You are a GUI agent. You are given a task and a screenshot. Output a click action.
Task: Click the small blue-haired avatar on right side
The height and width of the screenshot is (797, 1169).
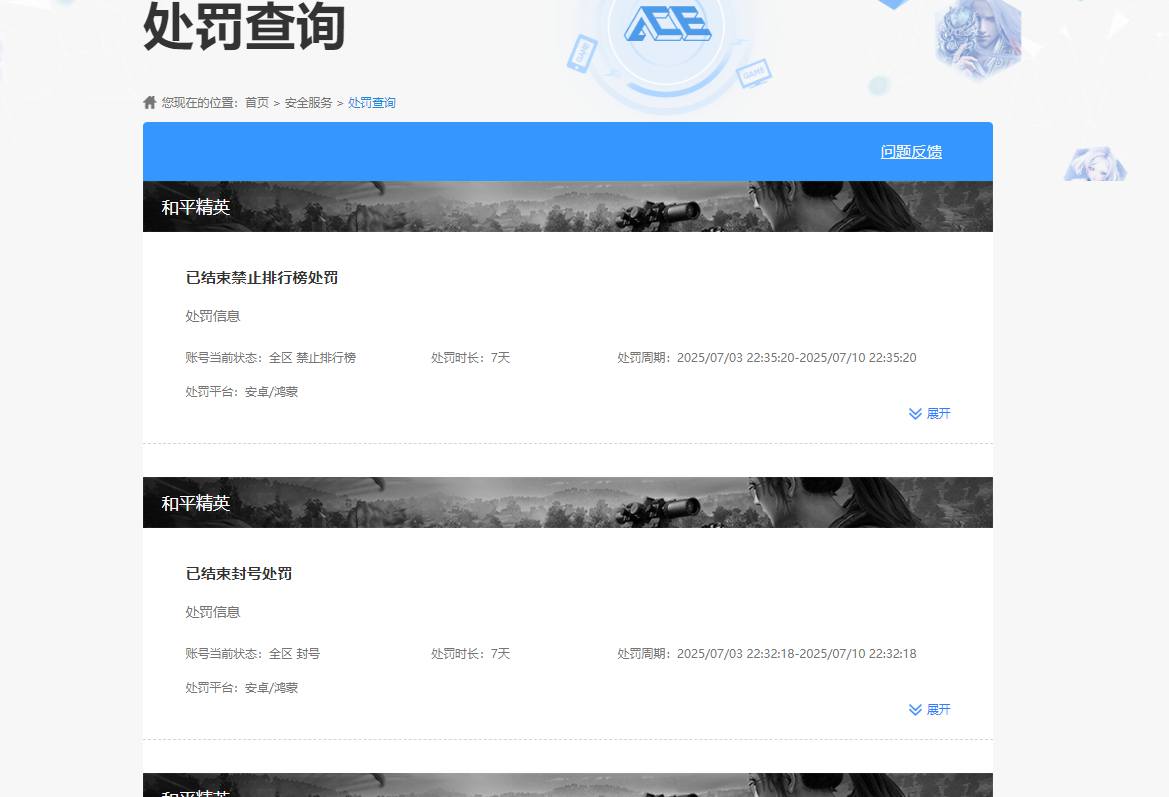1095,163
